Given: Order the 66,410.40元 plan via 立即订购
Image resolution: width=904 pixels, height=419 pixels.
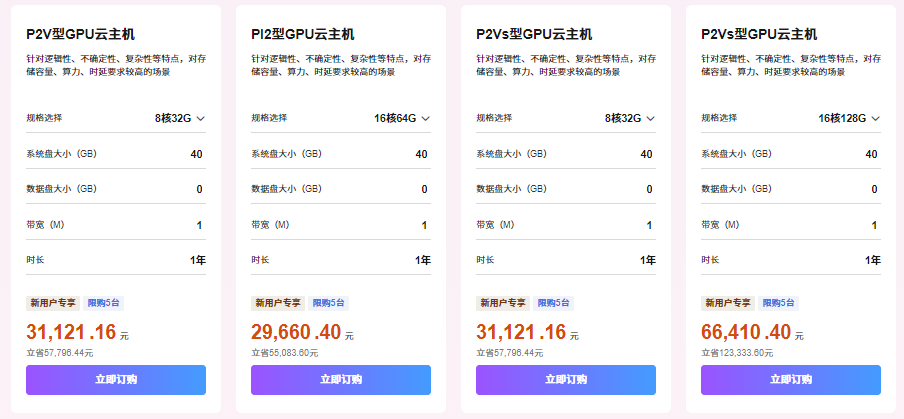Looking at the screenshot, I should point(791,380).
